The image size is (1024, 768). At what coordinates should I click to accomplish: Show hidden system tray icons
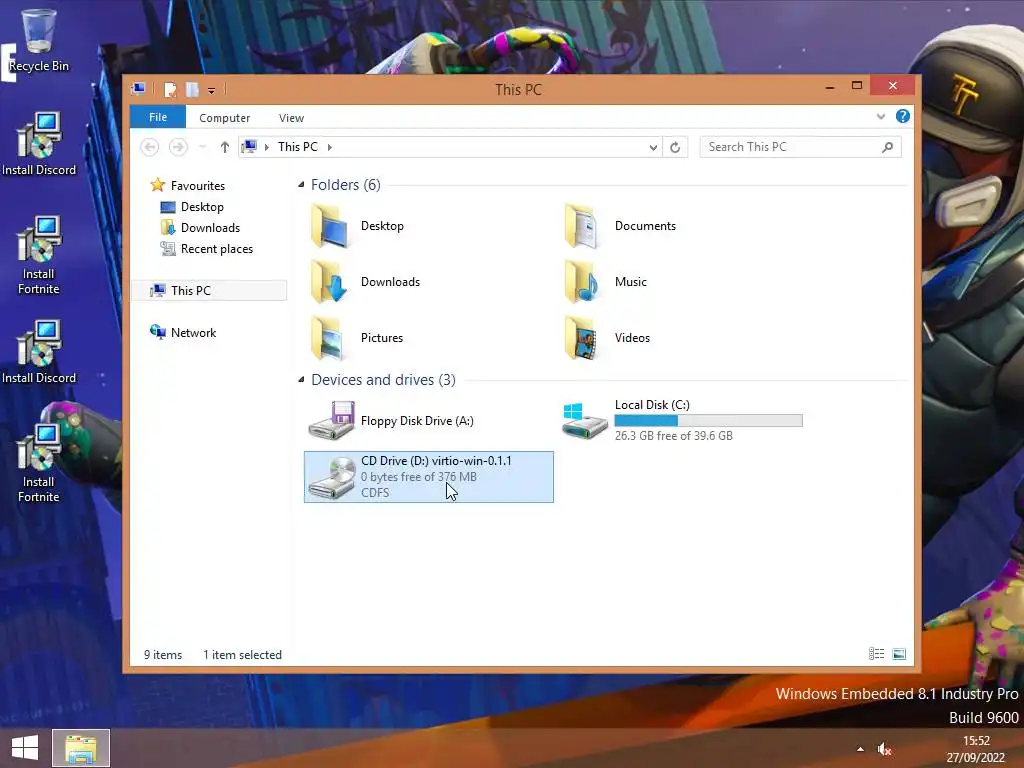[x=860, y=749]
